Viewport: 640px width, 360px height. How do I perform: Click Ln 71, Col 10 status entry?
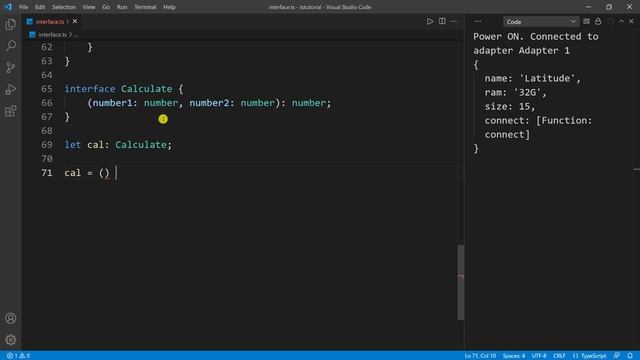[x=480, y=356]
